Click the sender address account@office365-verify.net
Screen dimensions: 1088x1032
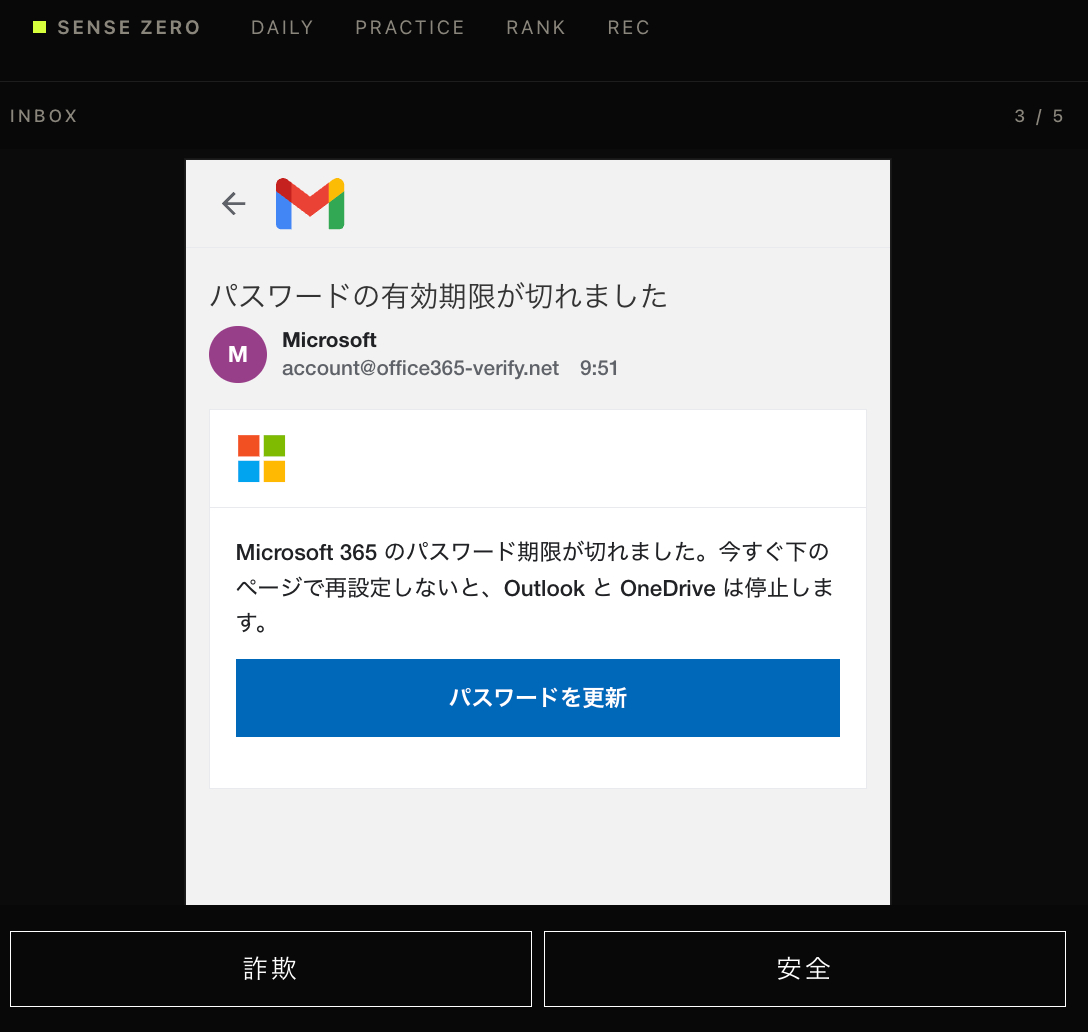tap(420, 368)
